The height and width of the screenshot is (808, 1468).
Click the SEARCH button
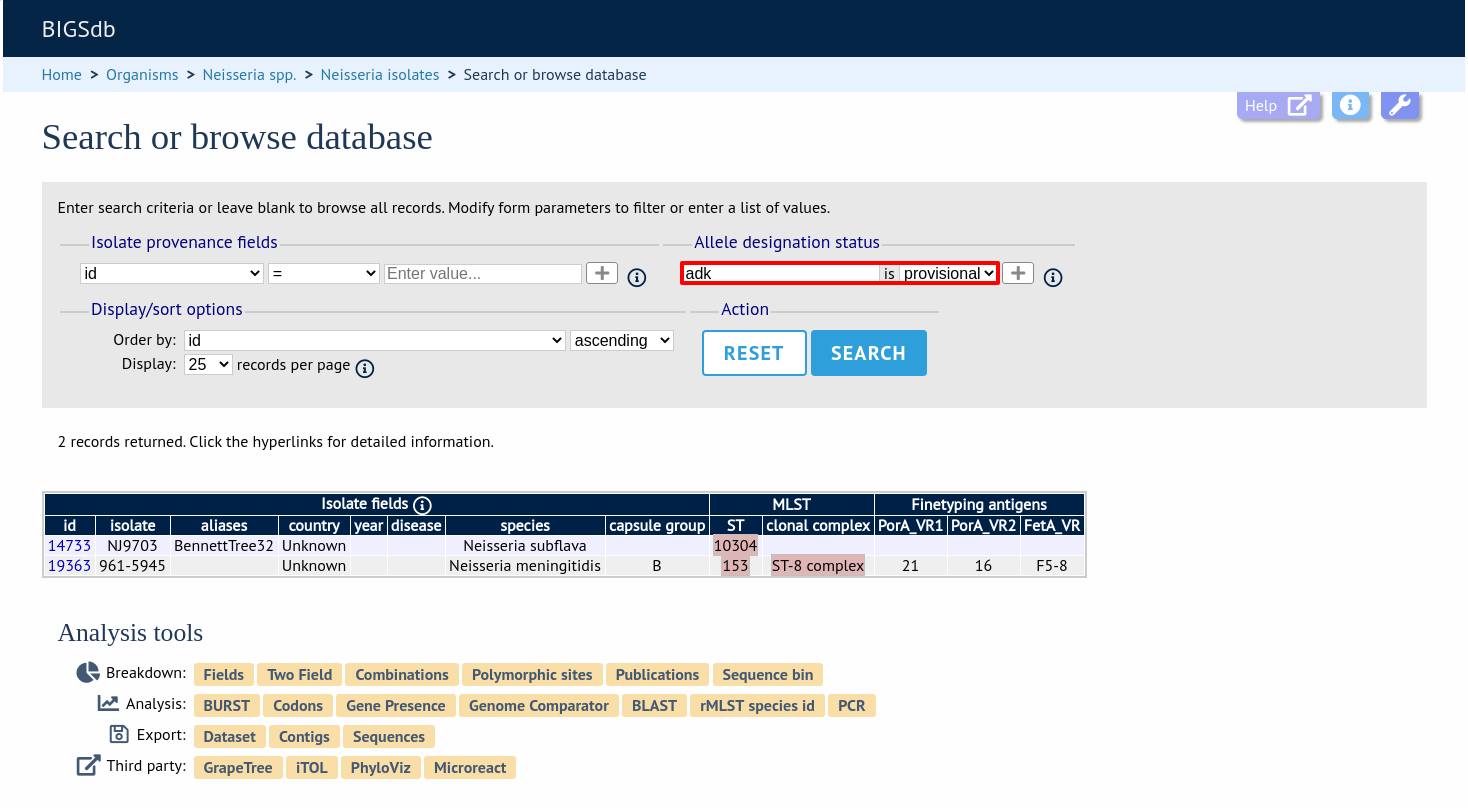tap(869, 353)
